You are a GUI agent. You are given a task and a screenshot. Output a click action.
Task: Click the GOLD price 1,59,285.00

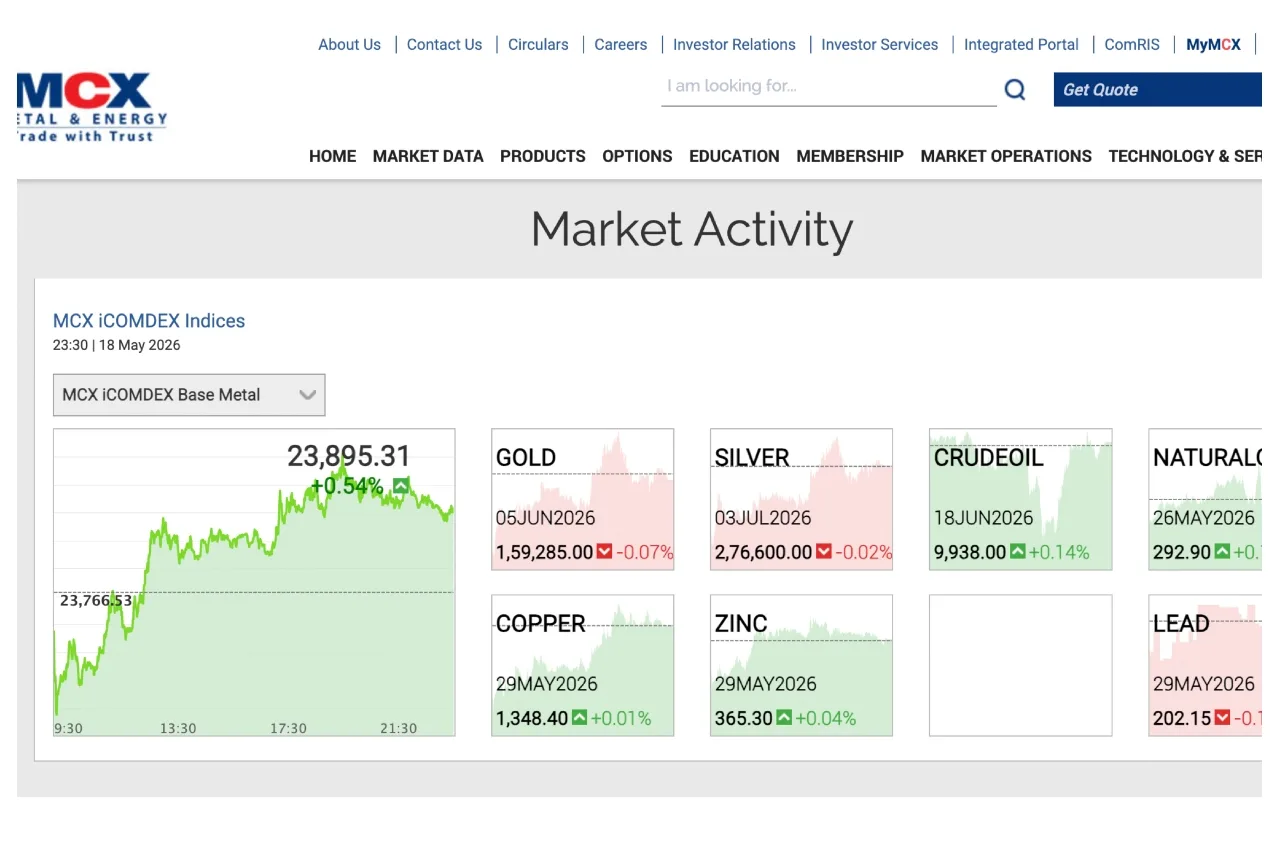coord(544,552)
